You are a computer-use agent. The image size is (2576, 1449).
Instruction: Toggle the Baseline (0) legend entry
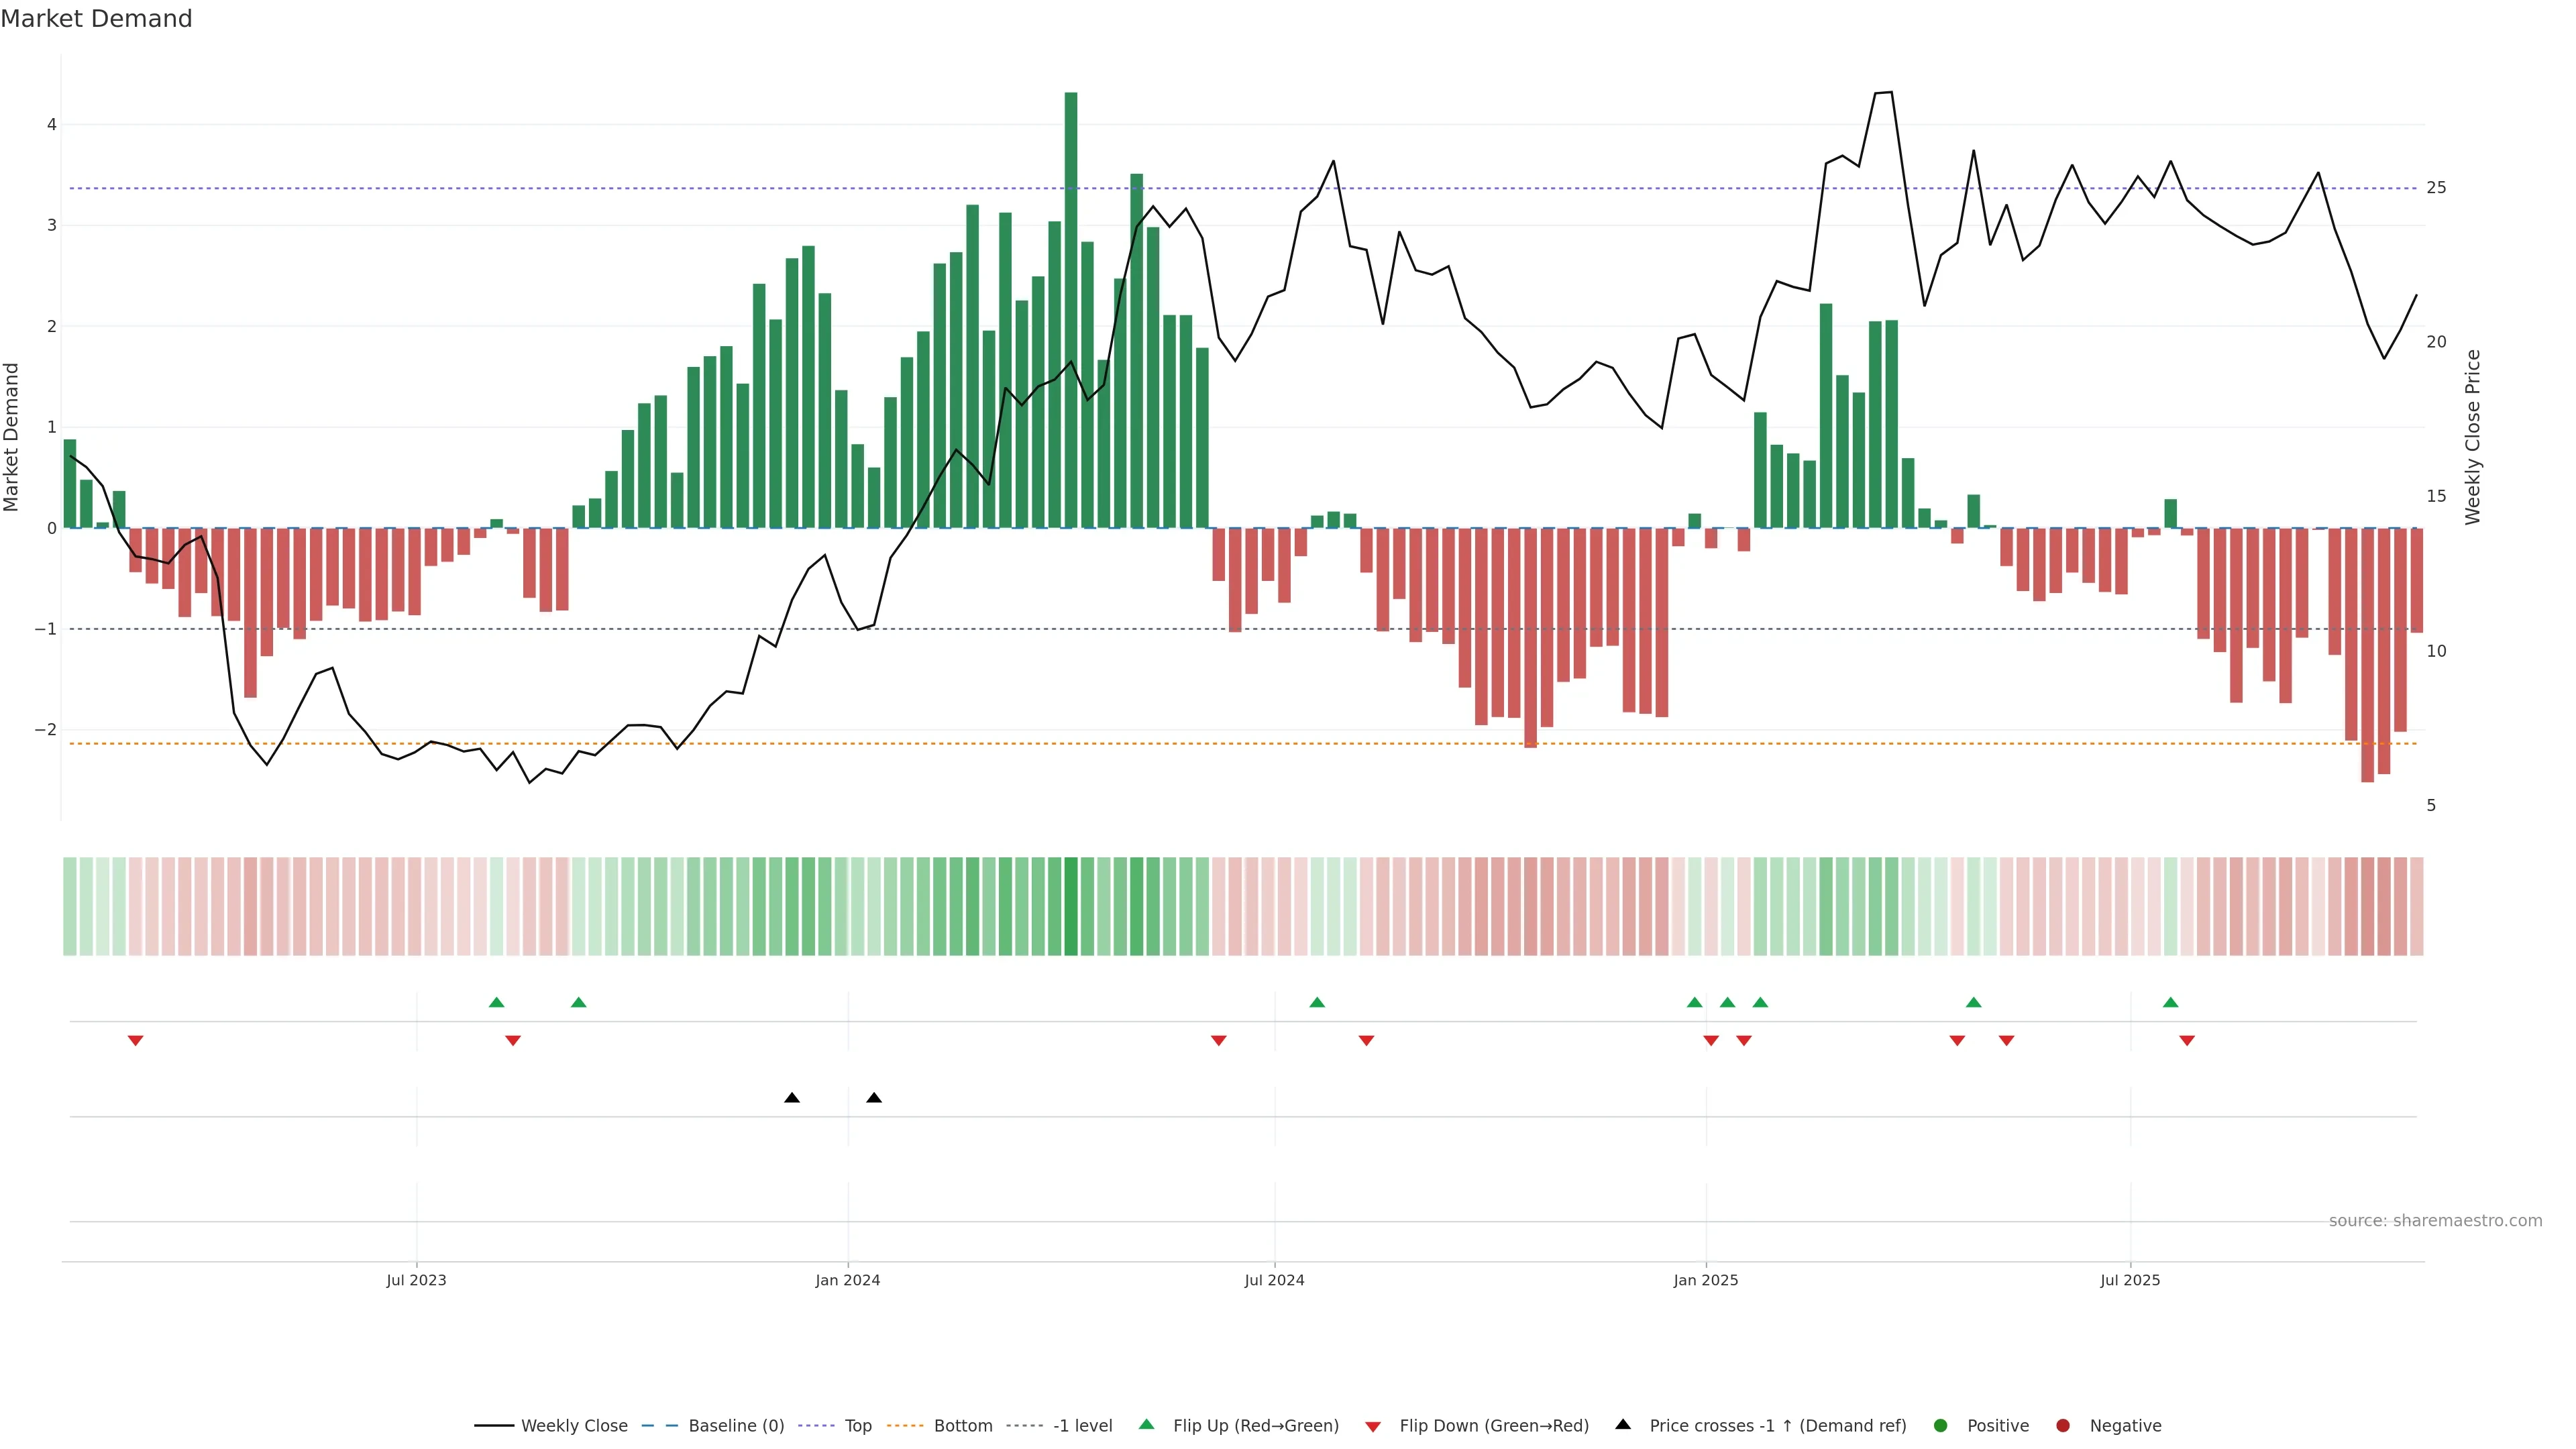click(x=736, y=1425)
